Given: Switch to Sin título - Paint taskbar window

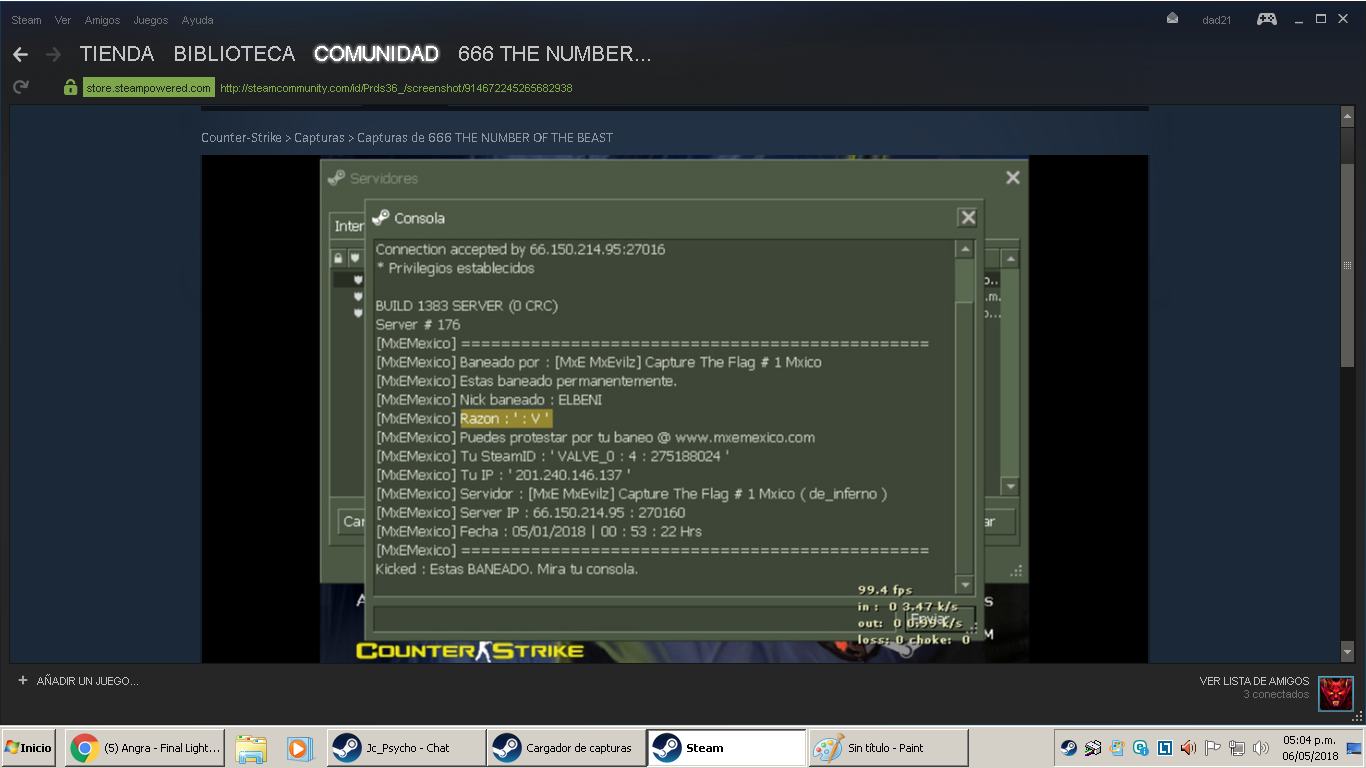Looking at the screenshot, I should [888, 748].
